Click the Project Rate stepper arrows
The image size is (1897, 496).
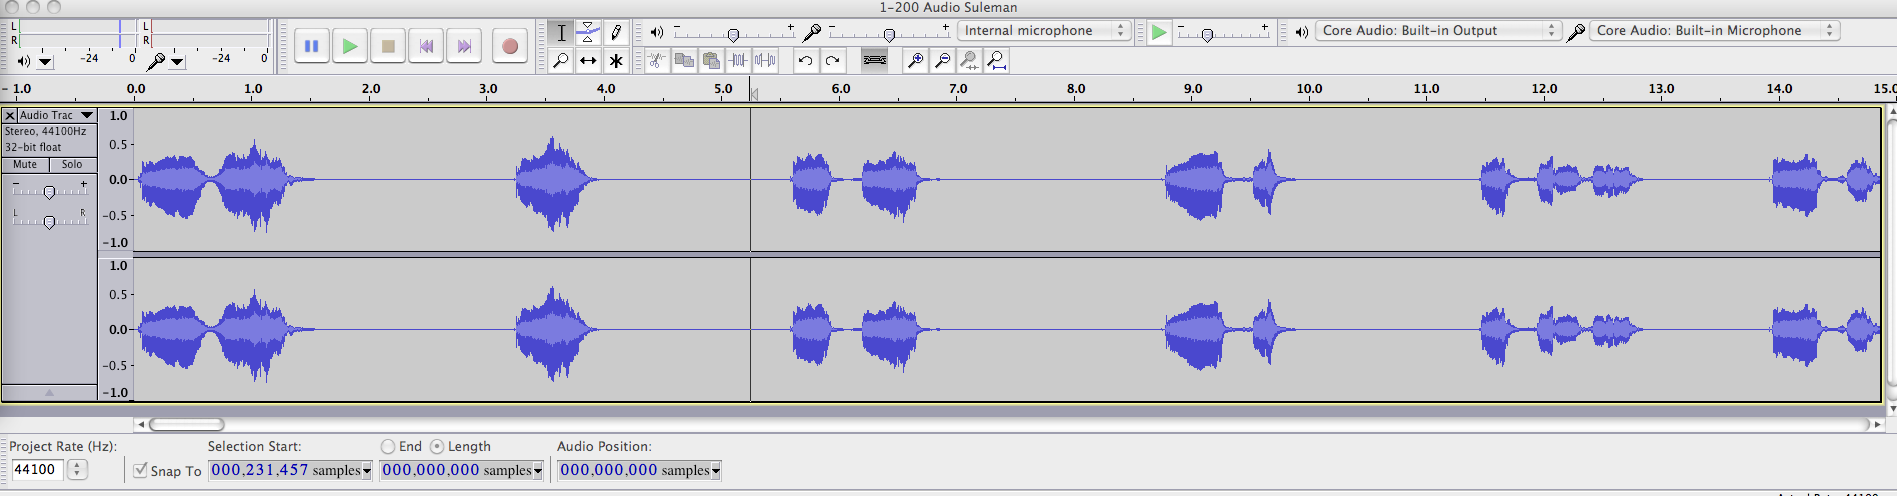[77, 470]
